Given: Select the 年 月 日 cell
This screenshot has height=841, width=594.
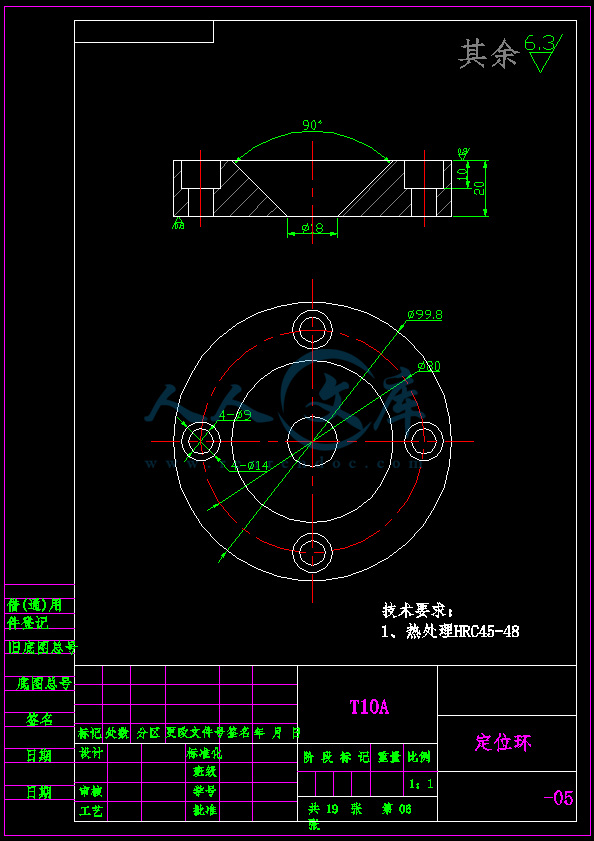Looking at the screenshot, I should pos(277,733).
